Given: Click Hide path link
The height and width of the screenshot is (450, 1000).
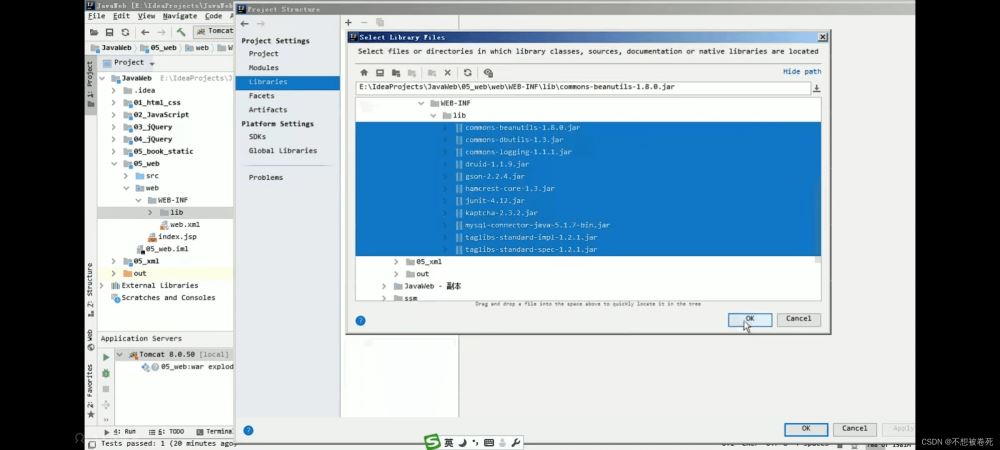Looking at the screenshot, I should click(802, 72).
